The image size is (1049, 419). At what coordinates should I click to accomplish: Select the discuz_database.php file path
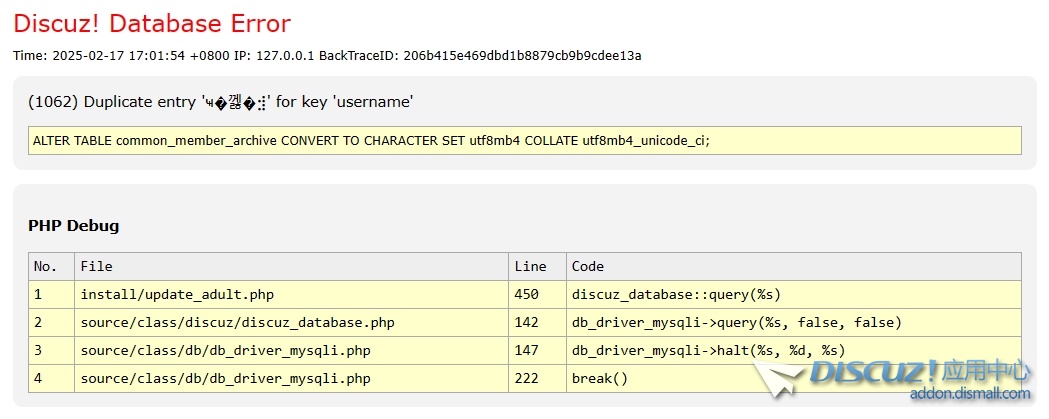[x=237, y=322]
